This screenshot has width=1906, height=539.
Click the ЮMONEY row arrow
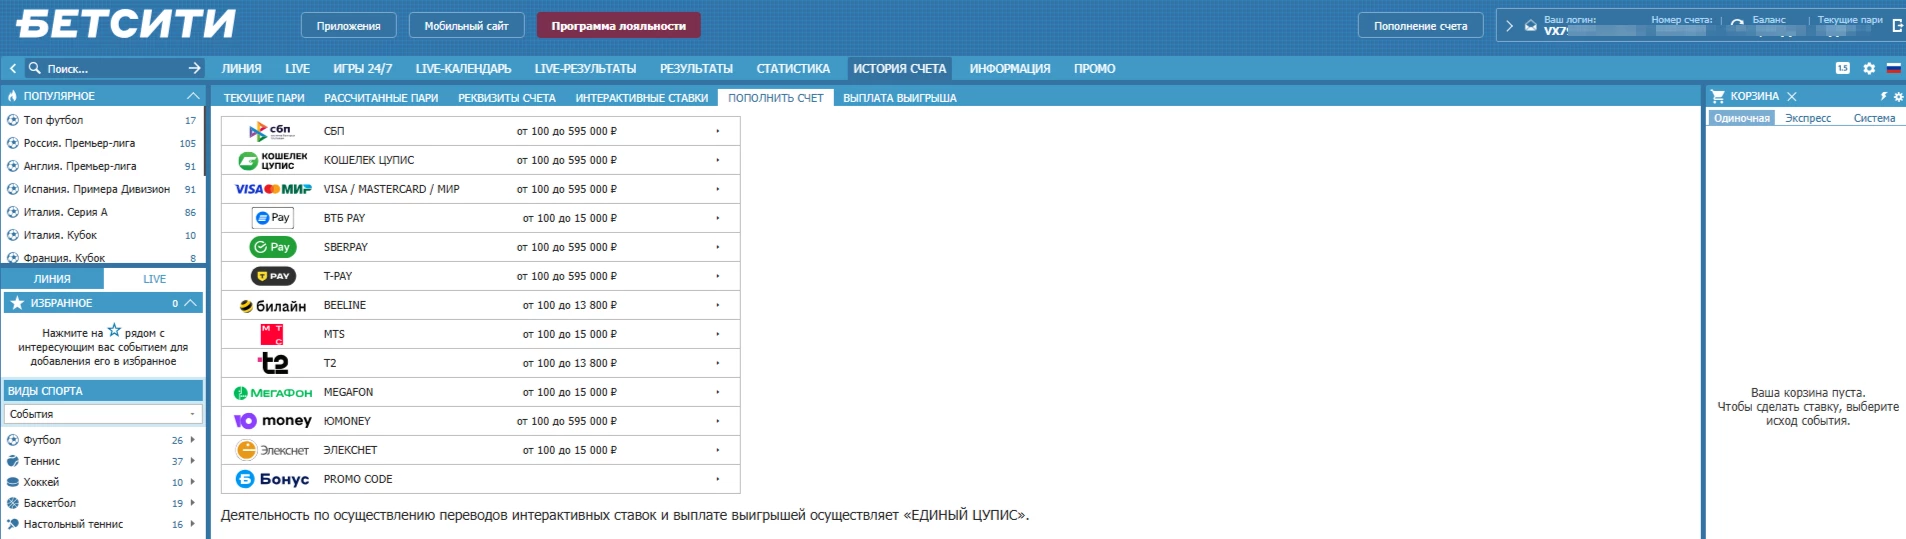(717, 421)
